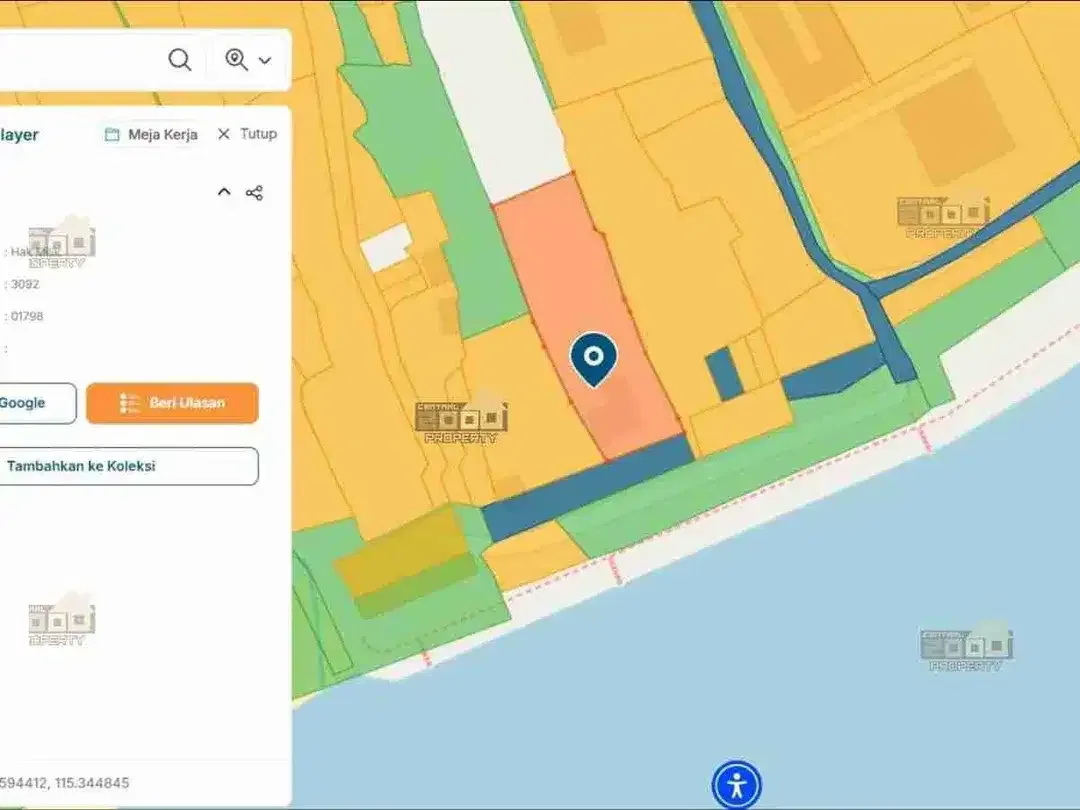Share the parcel using share icon
The height and width of the screenshot is (810, 1080).
254,193
